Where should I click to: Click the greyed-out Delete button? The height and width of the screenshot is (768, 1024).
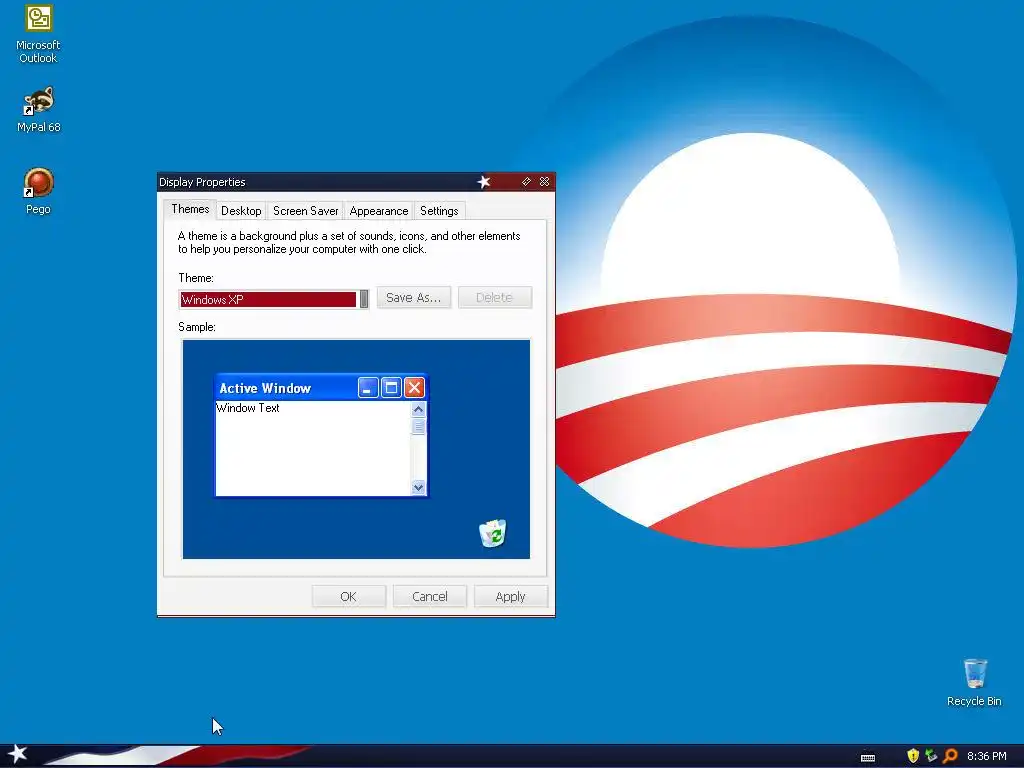click(x=494, y=298)
